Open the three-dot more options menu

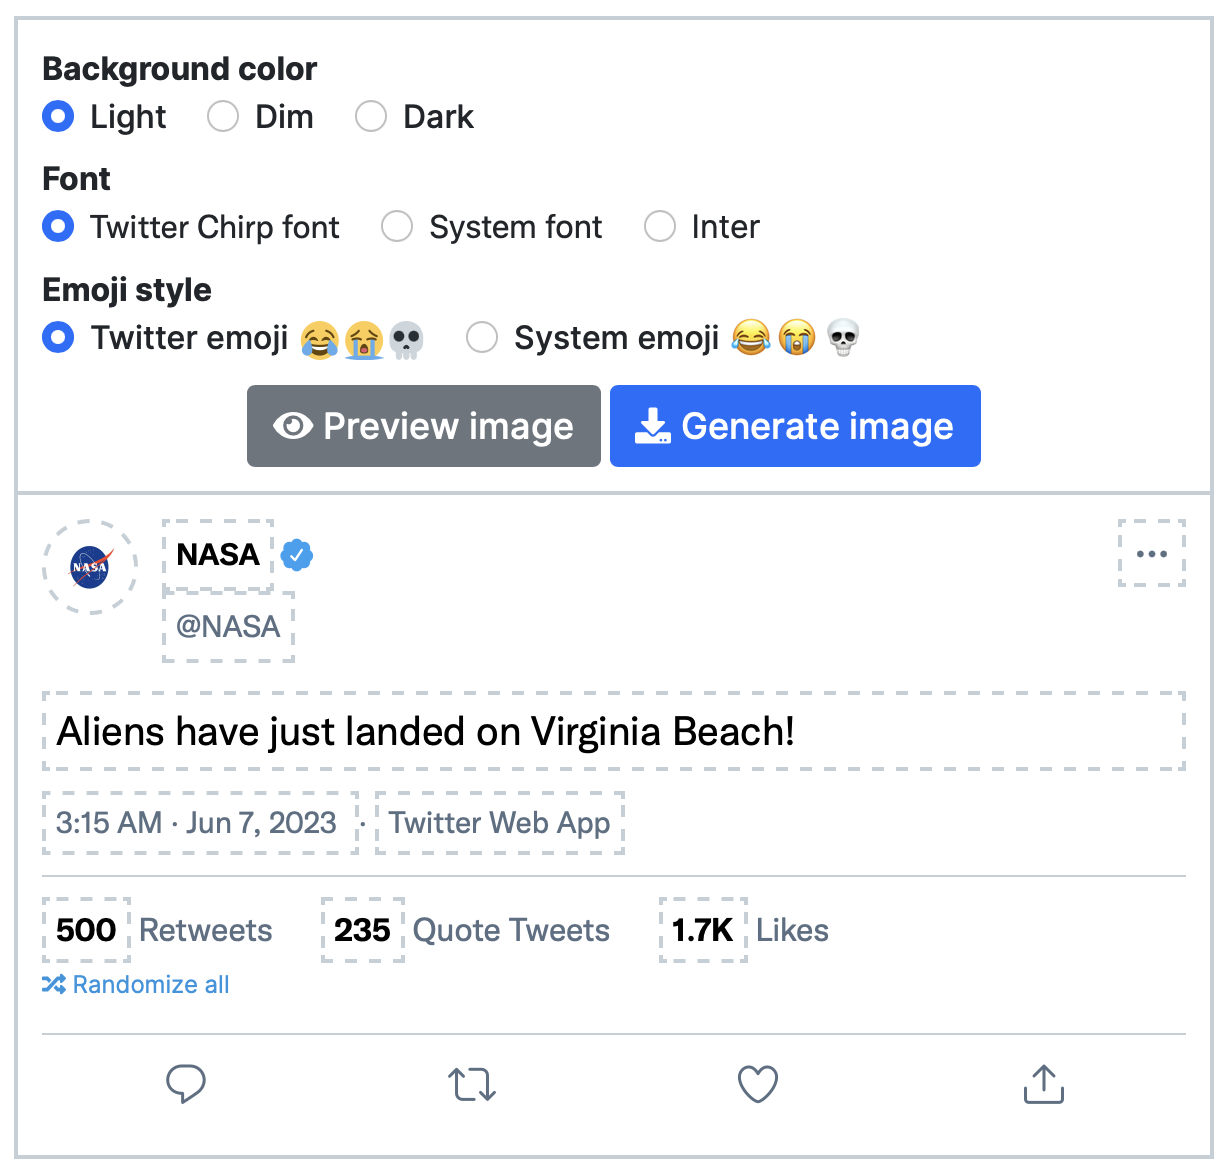1152,553
